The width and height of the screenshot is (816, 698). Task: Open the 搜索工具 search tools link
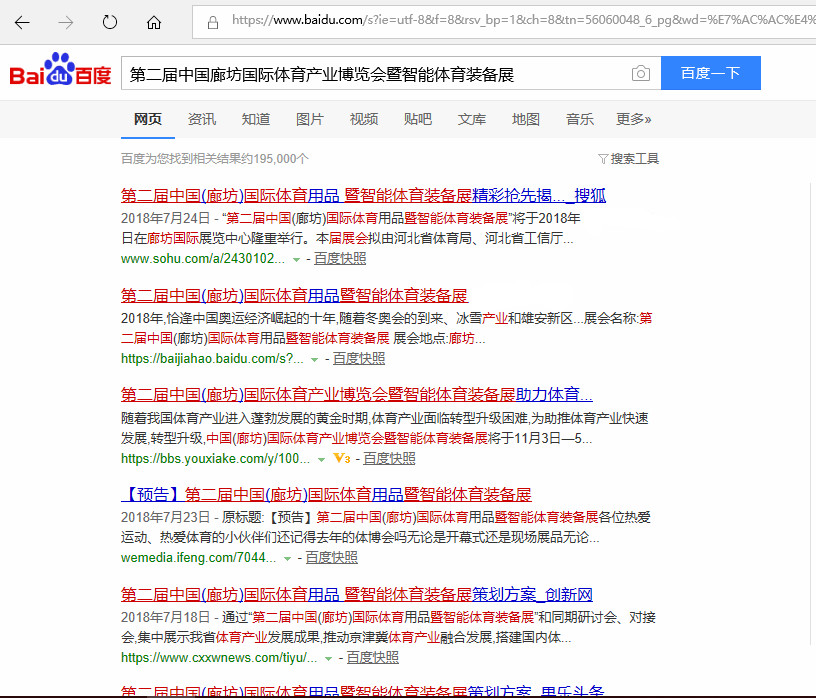tap(634, 159)
